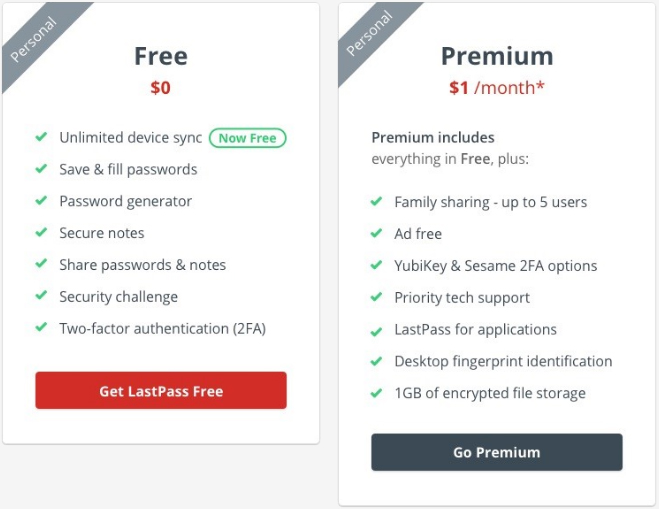Click the $1 /month* price text
659x509 pixels.
click(497, 88)
